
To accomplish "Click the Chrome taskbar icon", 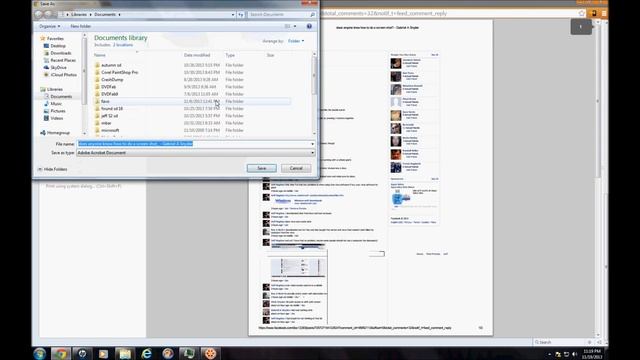I will click(61, 353).
